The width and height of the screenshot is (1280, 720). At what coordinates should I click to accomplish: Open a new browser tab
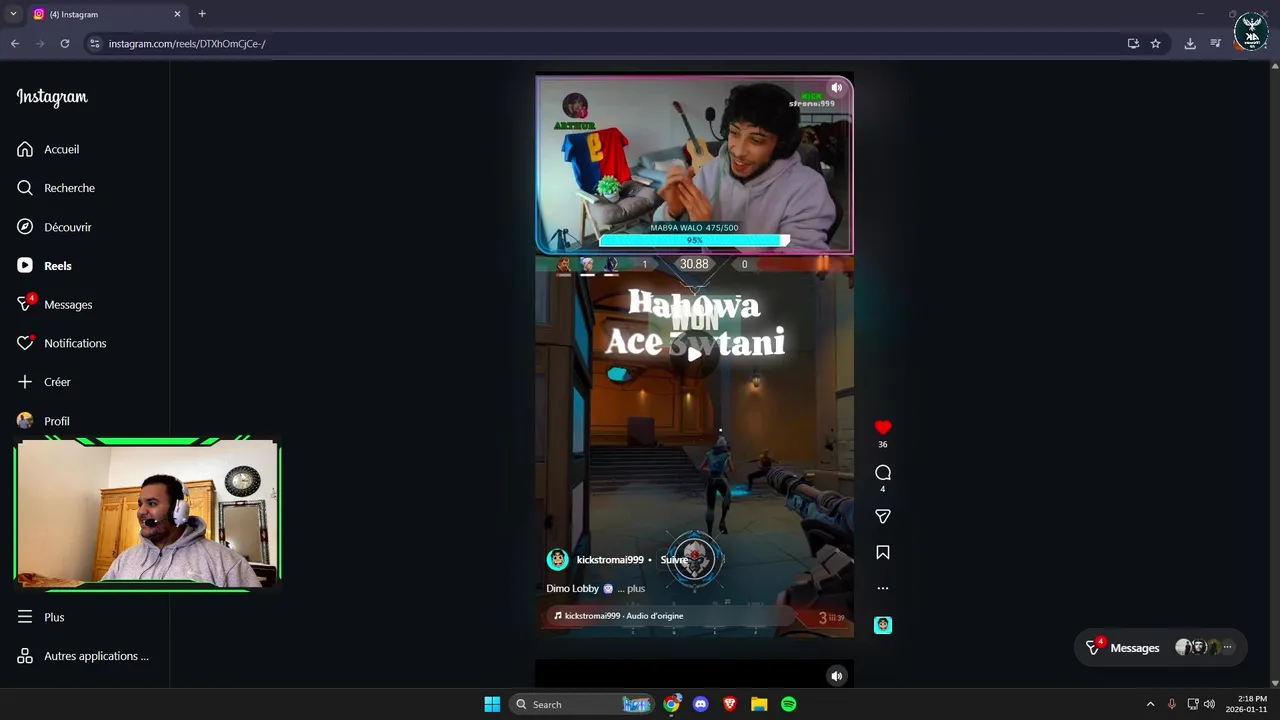click(x=202, y=14)
